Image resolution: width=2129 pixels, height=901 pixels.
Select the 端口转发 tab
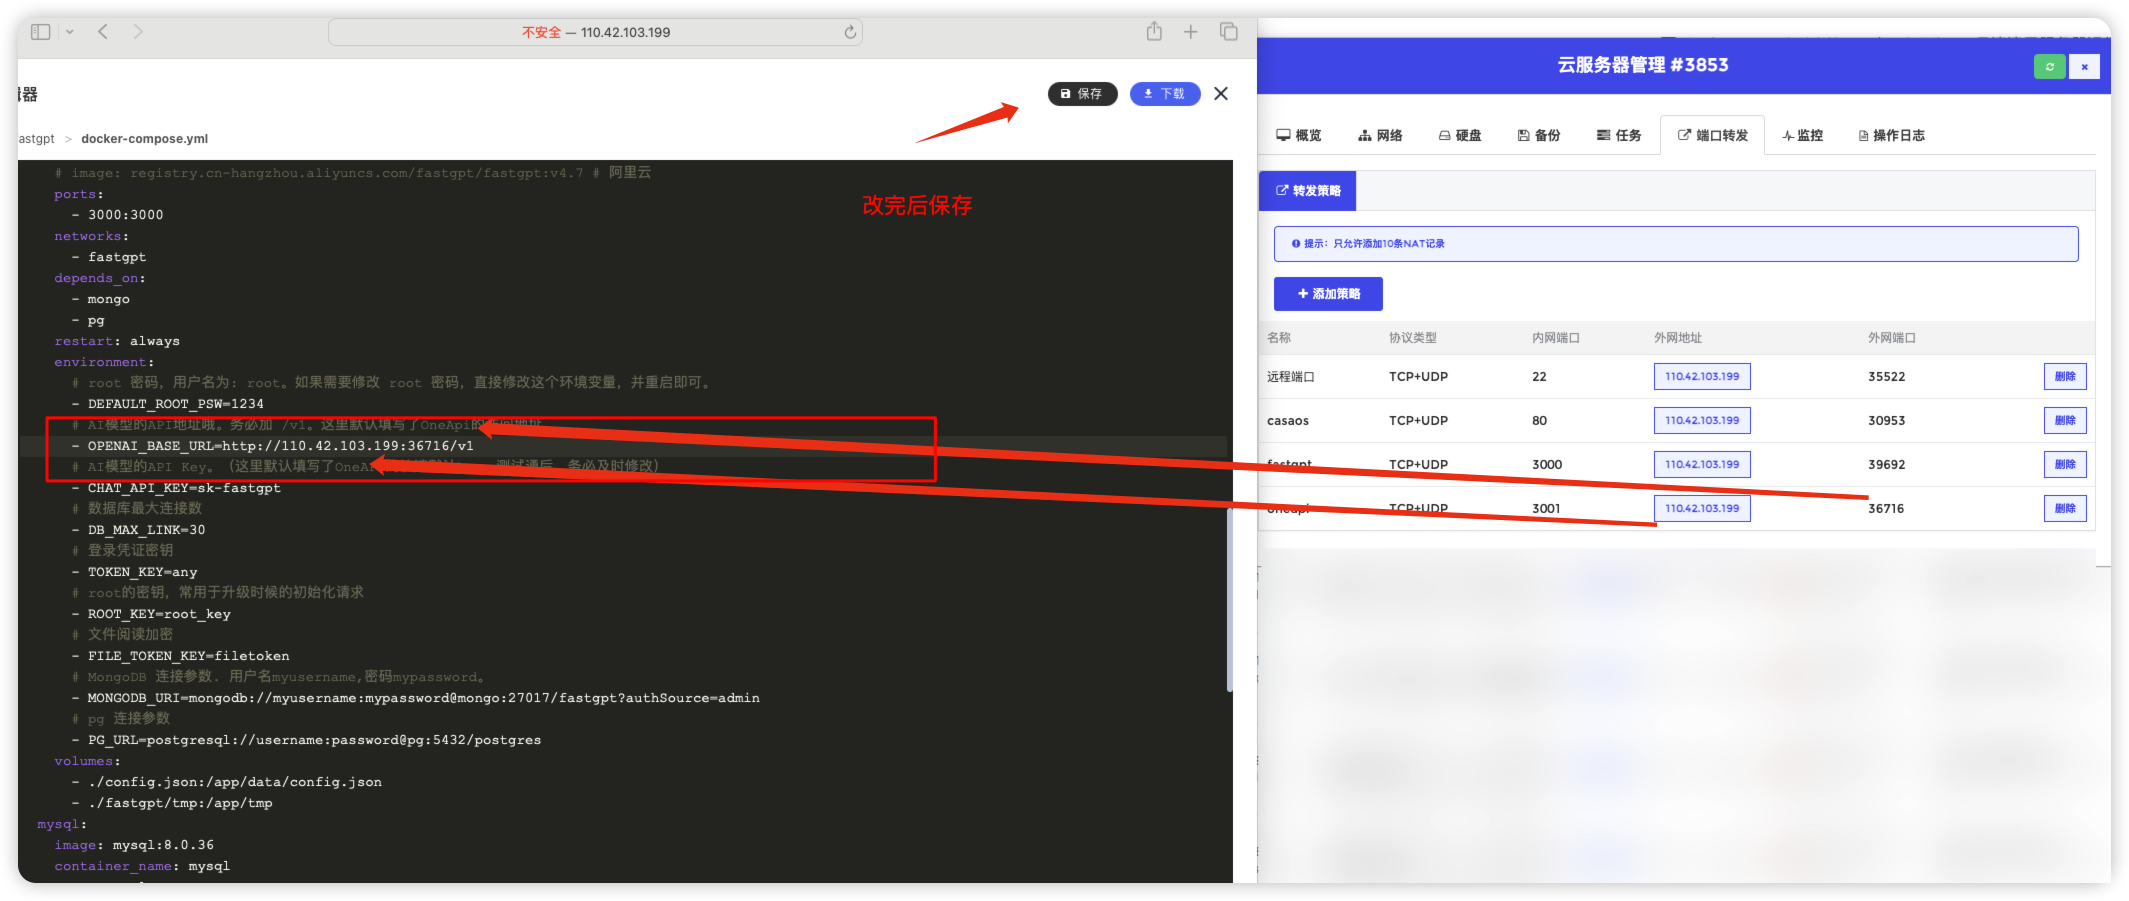tap(1713, 135)
